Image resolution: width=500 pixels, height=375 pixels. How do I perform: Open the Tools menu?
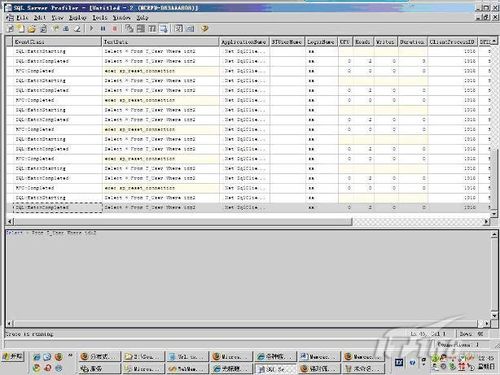click(100, 17)
